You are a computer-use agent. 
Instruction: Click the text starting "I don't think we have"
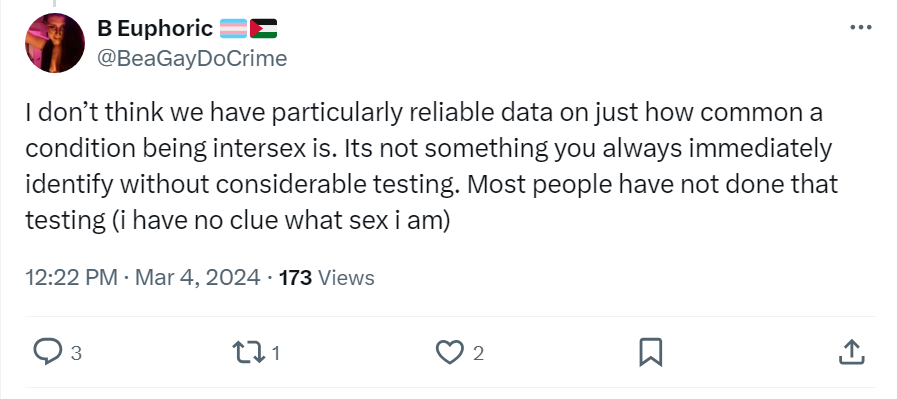(x=431, y=167)
